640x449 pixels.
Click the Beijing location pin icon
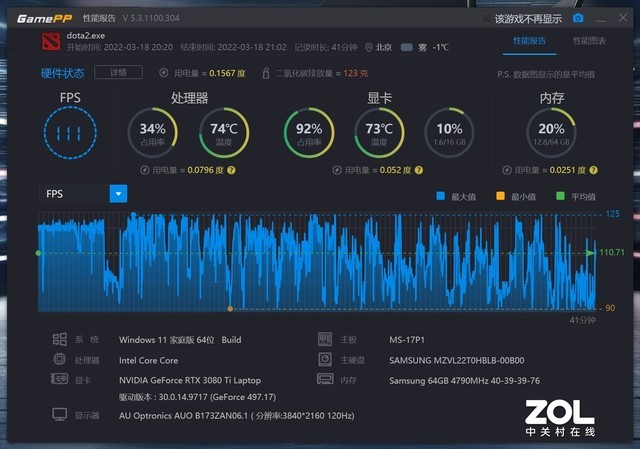[369, 48]
